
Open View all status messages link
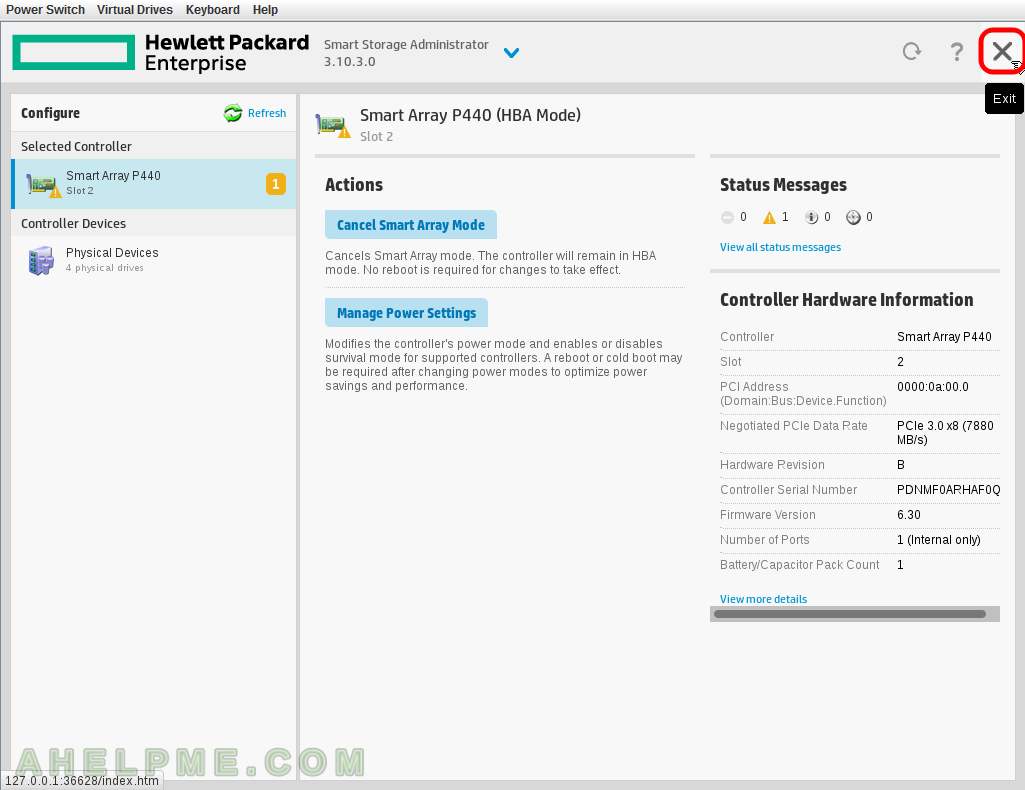point(781,247)
